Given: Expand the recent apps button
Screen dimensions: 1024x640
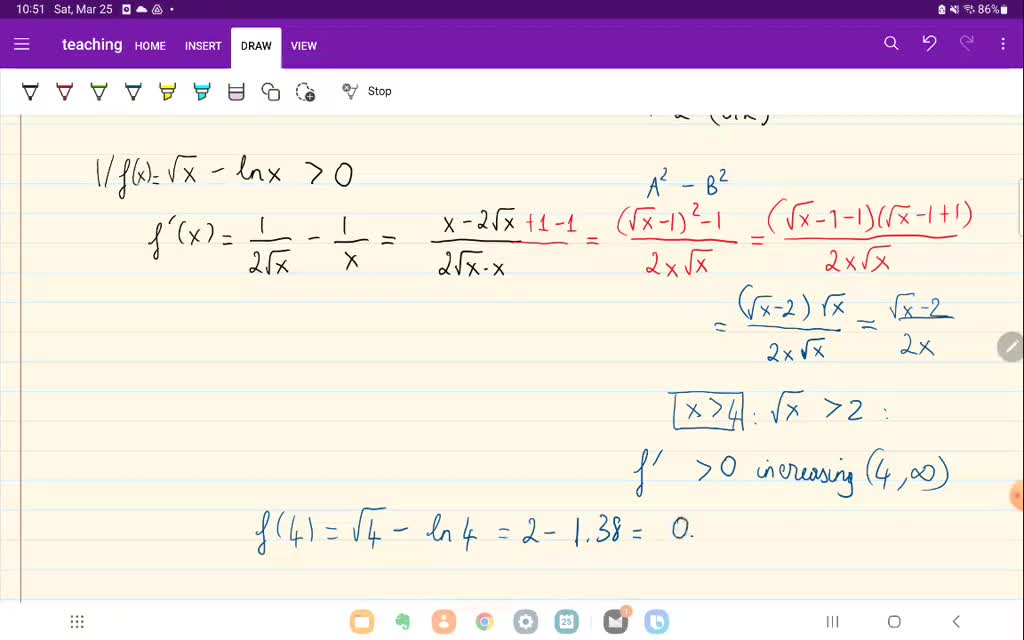Looking at the screenshot, I should [x=831, y=621].
